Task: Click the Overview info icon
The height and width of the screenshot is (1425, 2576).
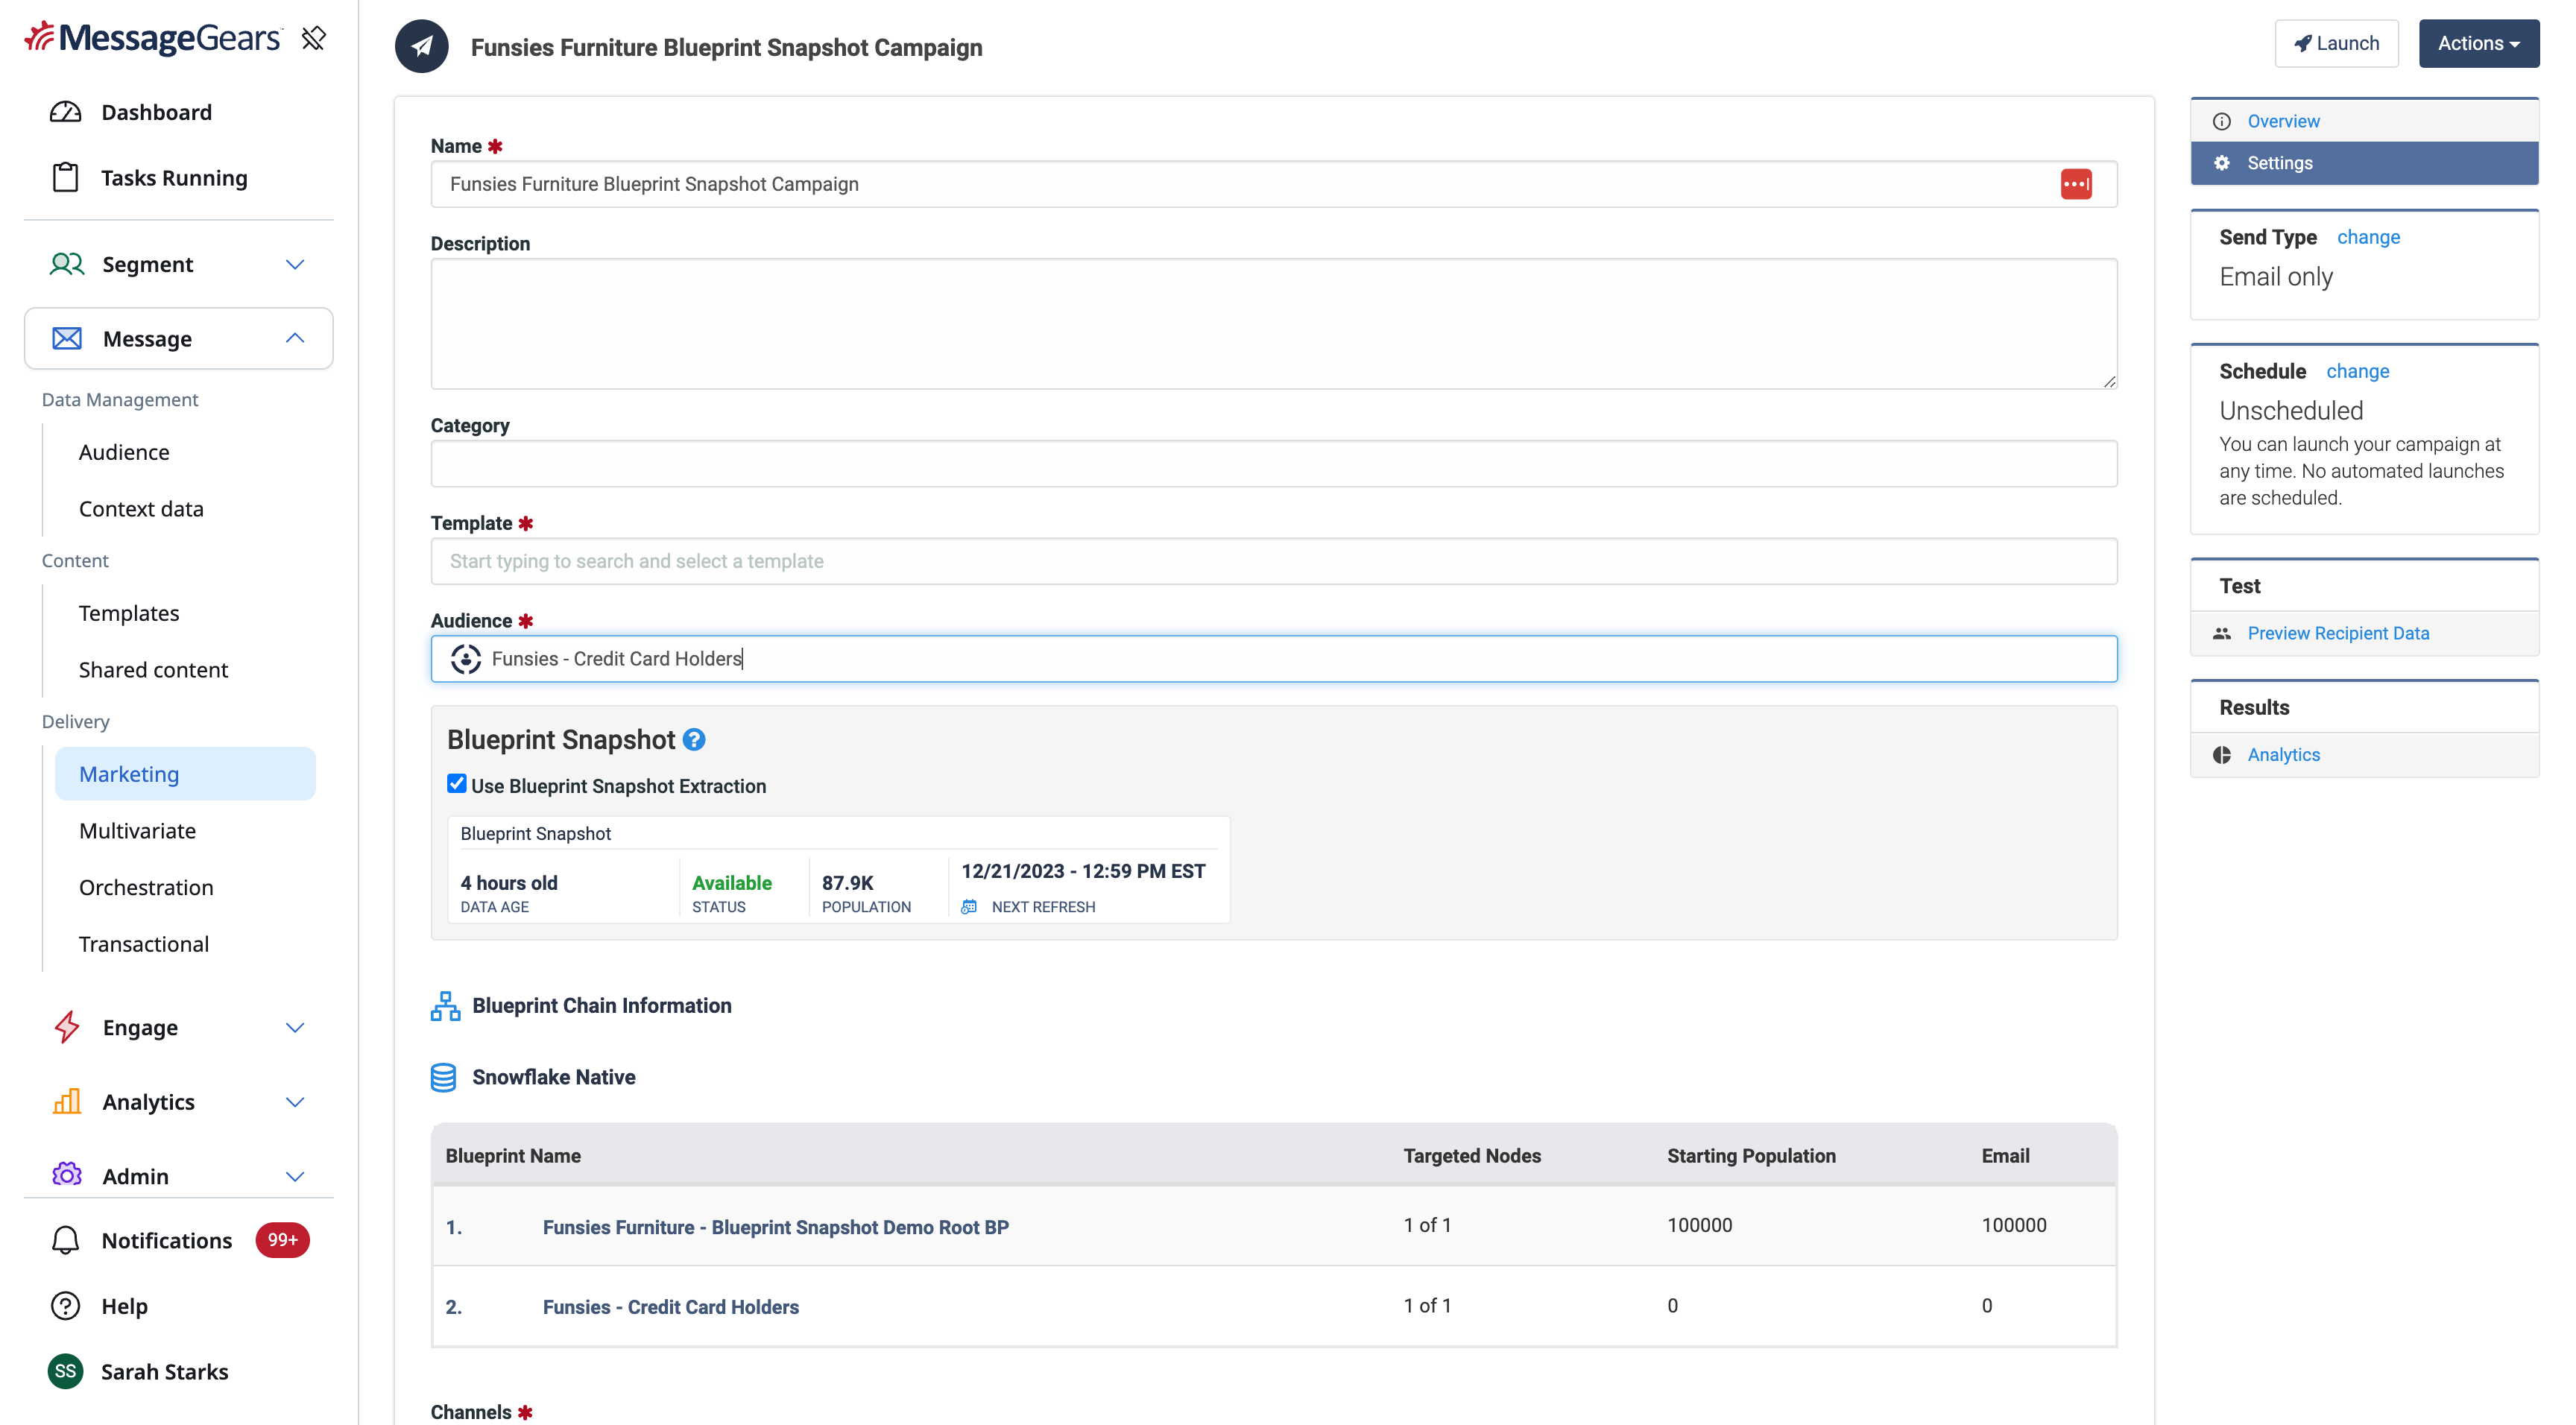Action: [x=2222, y=122]
